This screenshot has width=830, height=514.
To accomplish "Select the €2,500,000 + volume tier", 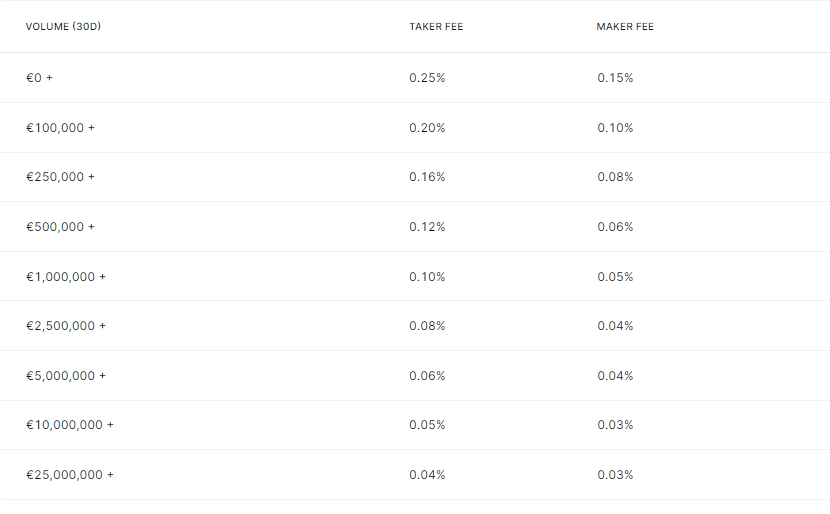I will coord(66,326).
